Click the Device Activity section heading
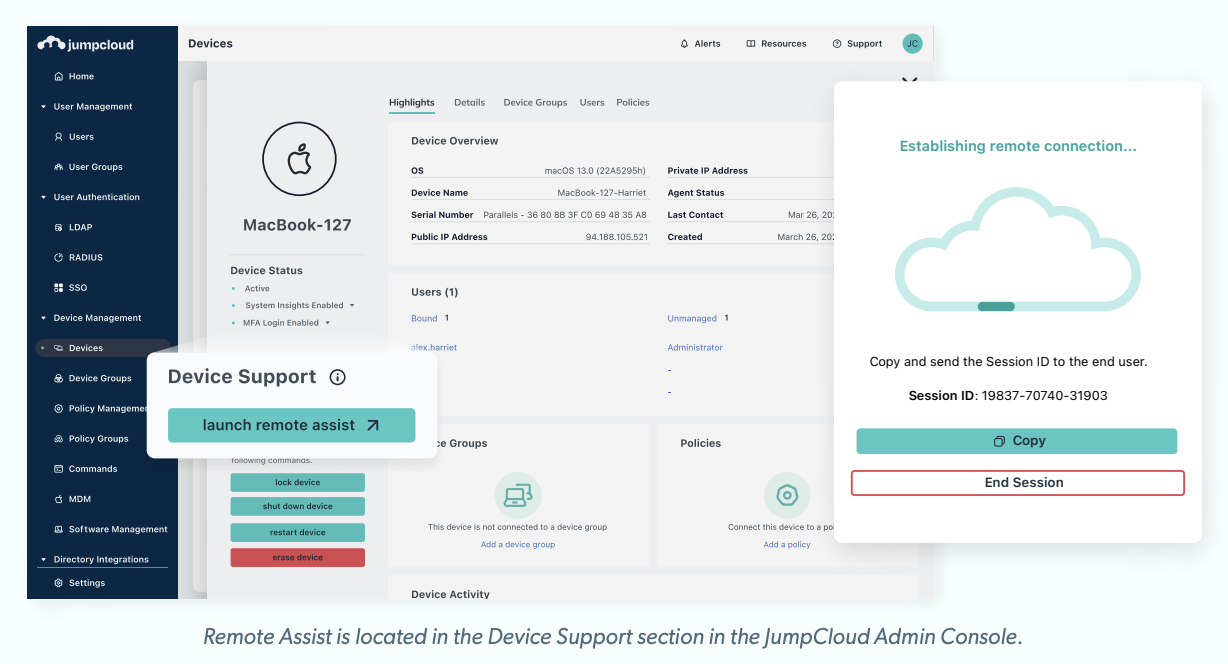 click(450, 594)
